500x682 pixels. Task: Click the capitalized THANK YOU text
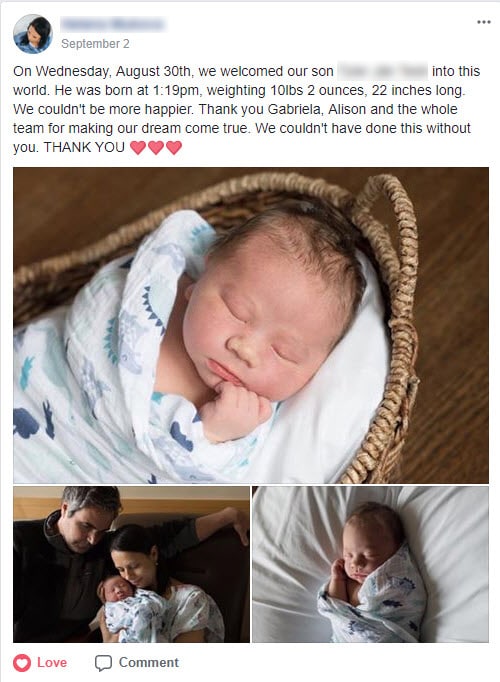pyautogui.click(x=84, y=147)
